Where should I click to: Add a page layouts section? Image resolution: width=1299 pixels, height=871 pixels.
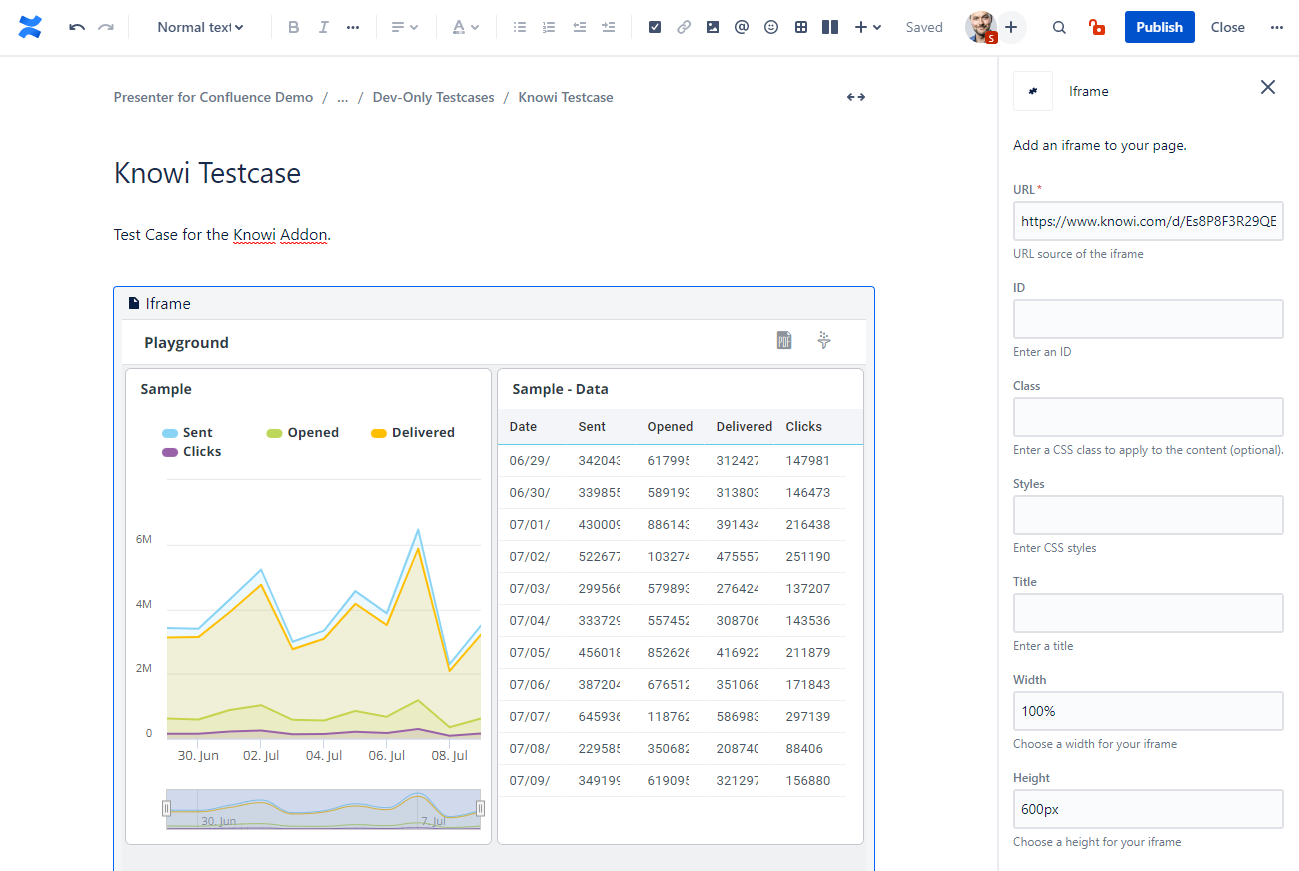click(x=830, y=27)
